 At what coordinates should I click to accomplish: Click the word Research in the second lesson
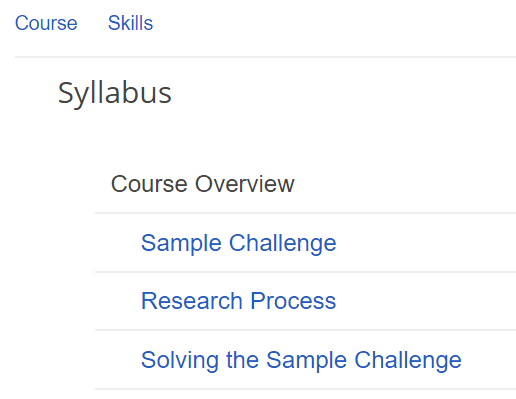(x=192, y=301)
